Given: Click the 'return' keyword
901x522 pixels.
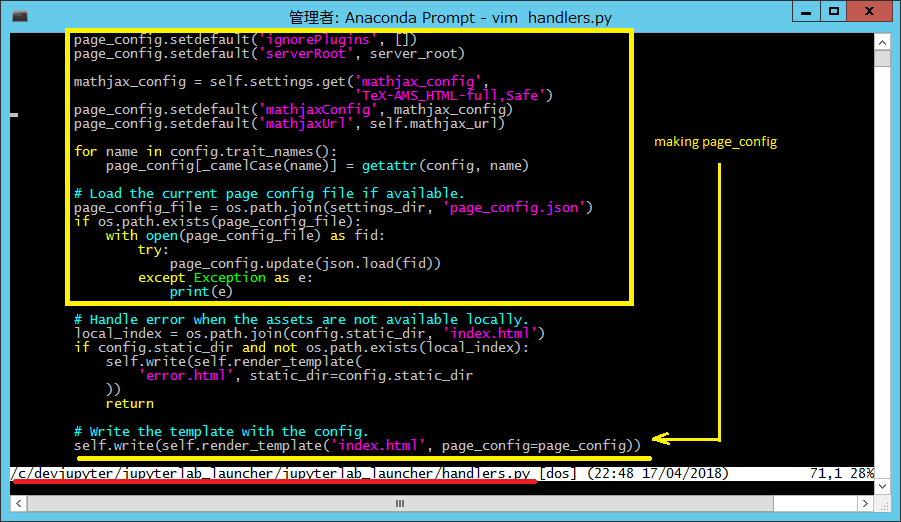Looking at the screenshot, I should click(129, 404).
